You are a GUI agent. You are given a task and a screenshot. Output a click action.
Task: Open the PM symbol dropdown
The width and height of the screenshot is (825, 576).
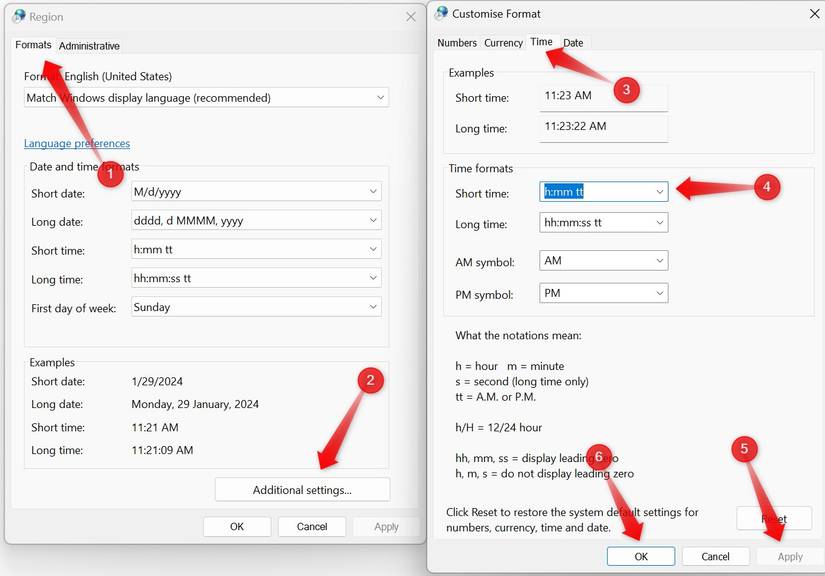[603, 293]
